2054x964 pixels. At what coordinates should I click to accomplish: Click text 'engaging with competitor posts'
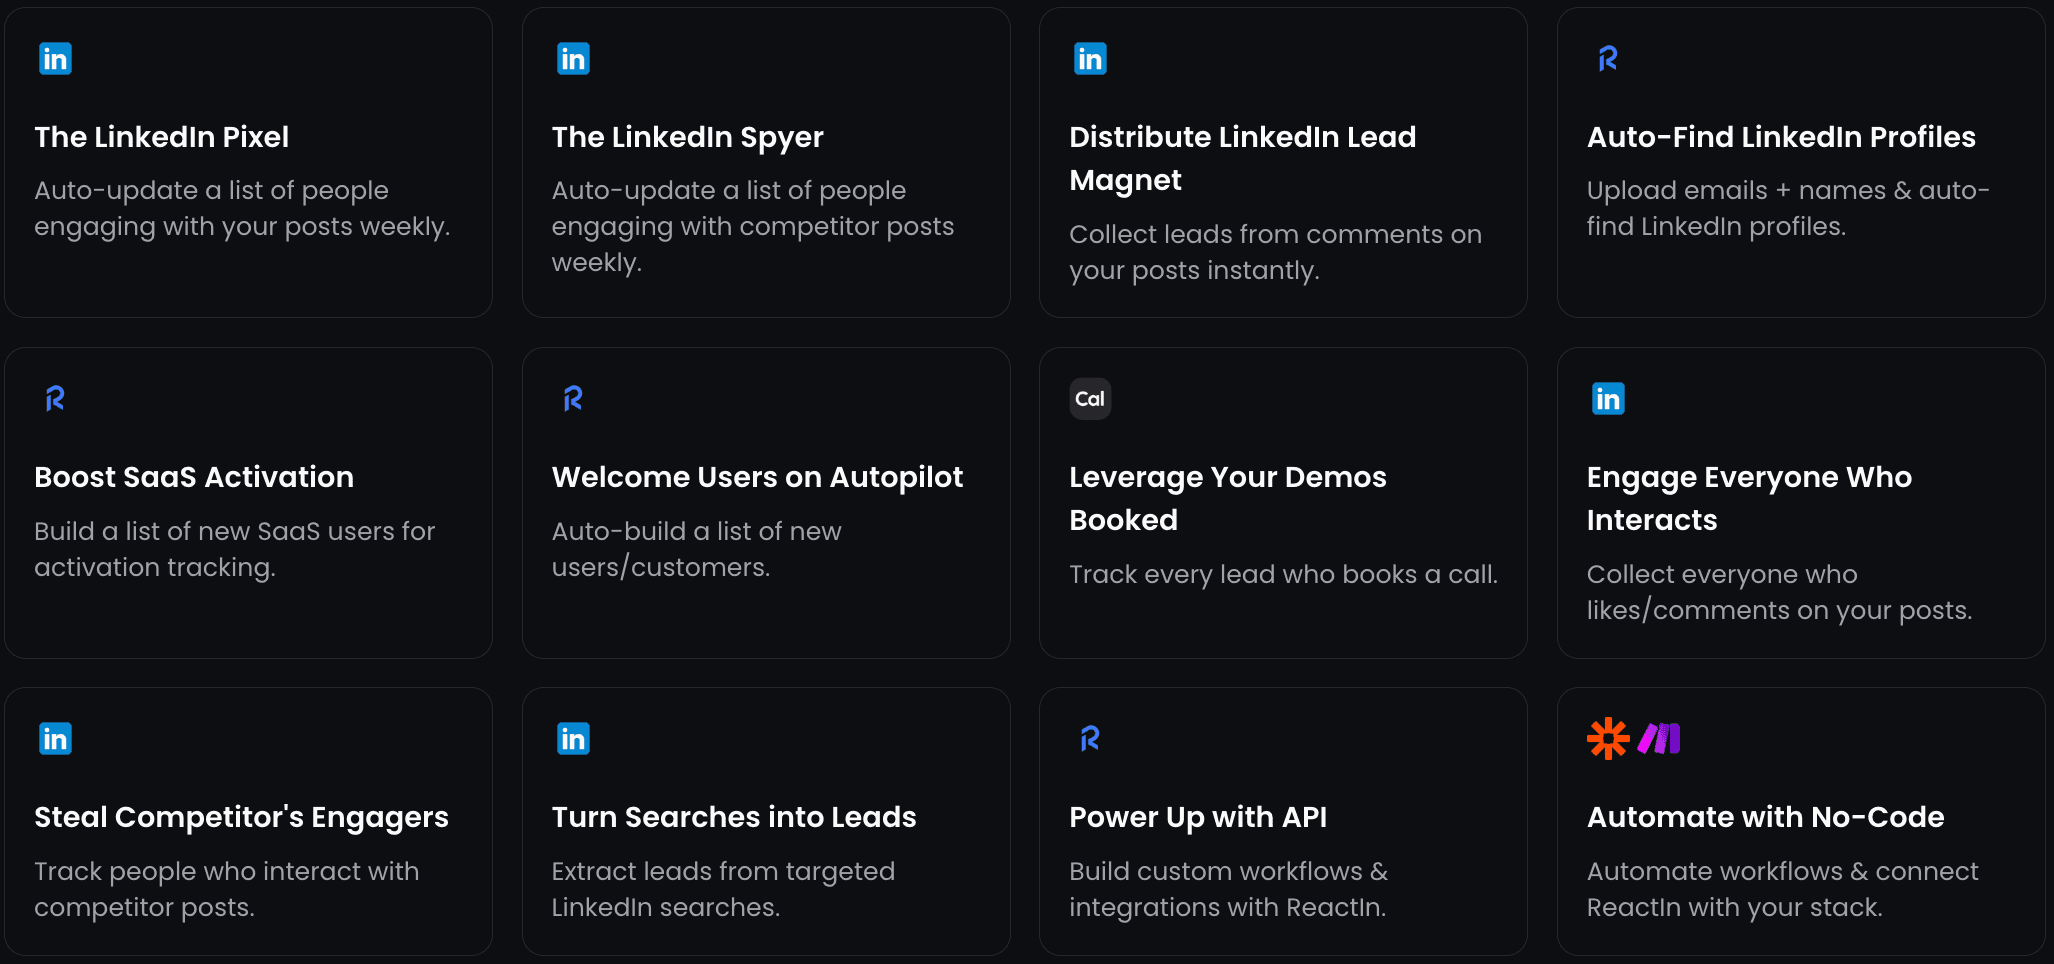click(752, 227)
